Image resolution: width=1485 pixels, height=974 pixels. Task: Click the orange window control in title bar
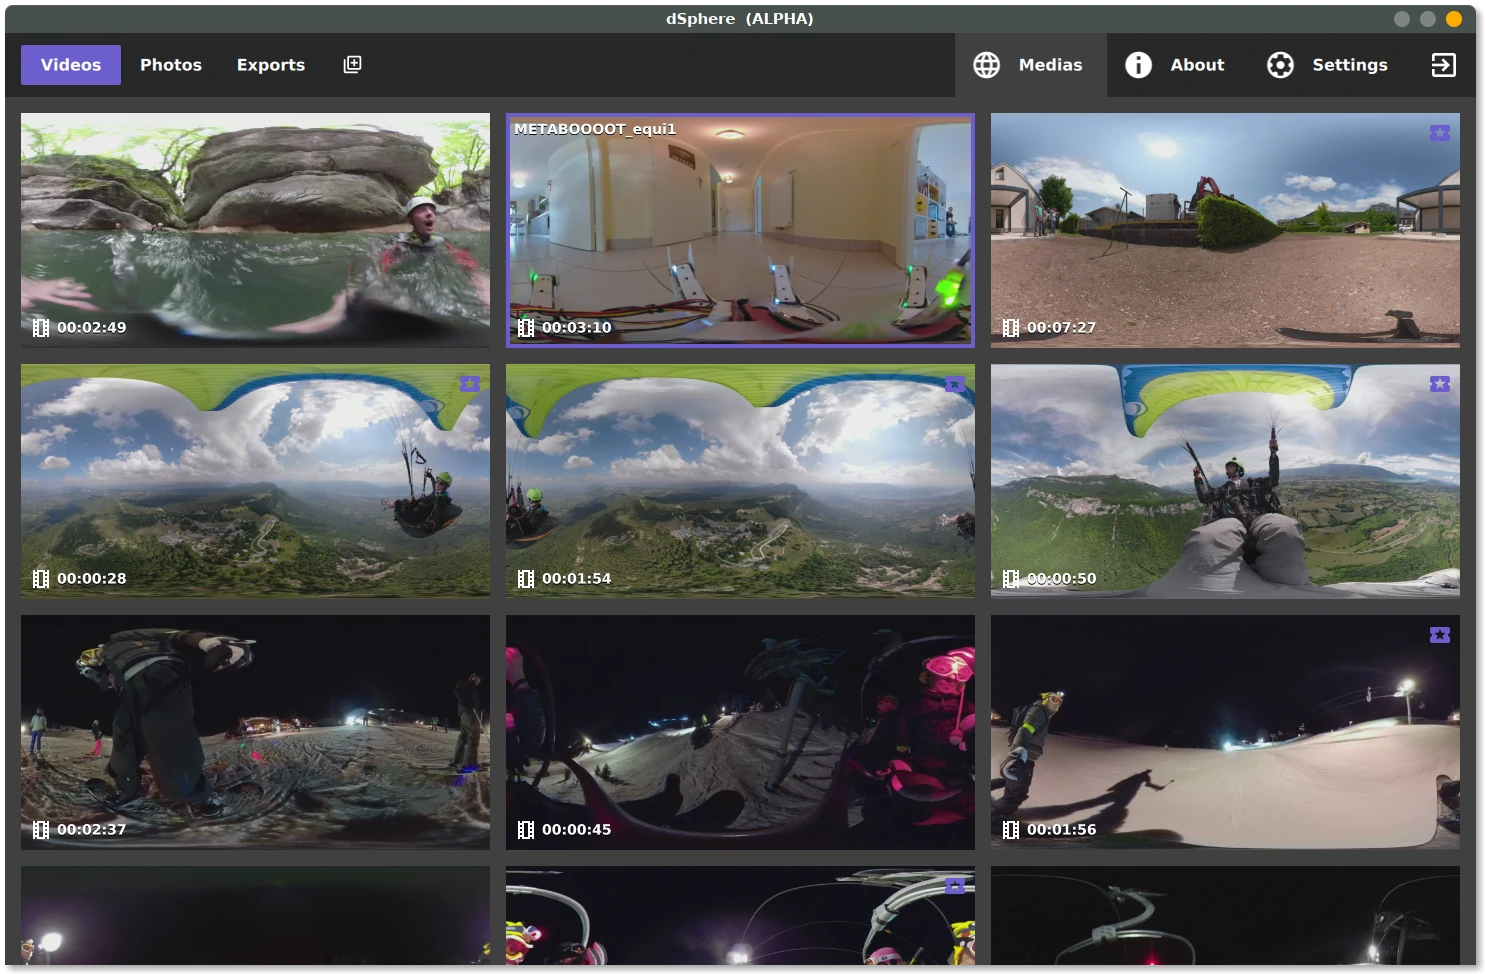click(1454, 19)
